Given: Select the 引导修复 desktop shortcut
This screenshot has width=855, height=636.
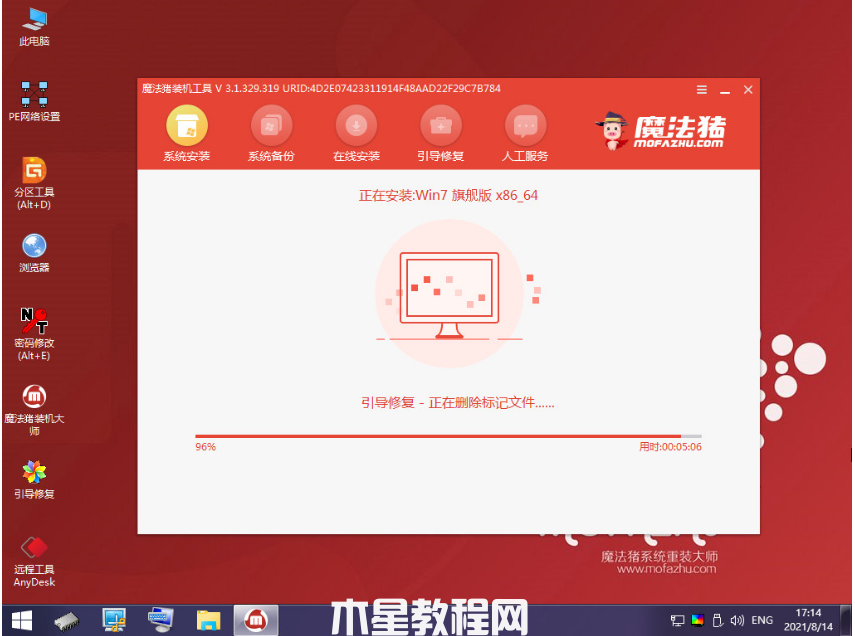Looking at the screenshot, I should coord(34,479).
